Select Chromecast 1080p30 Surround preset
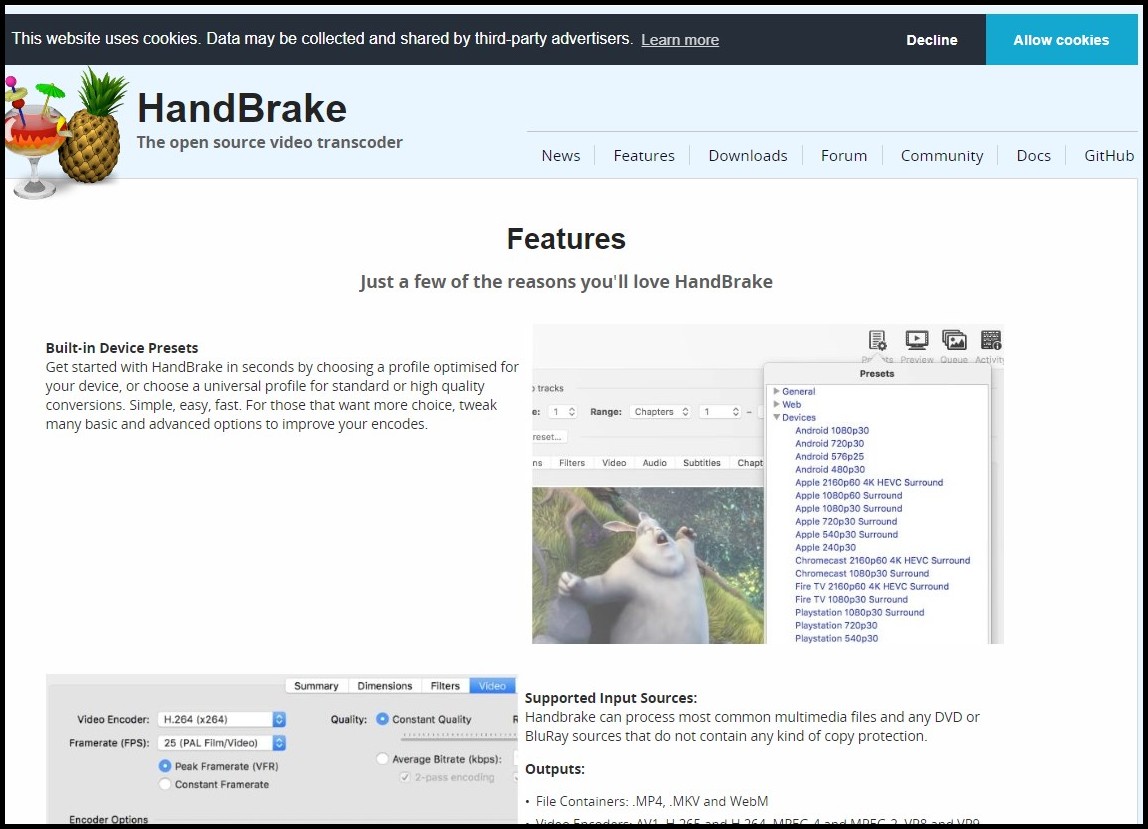The image size is (1148, 829). click(x=862, y=573)
